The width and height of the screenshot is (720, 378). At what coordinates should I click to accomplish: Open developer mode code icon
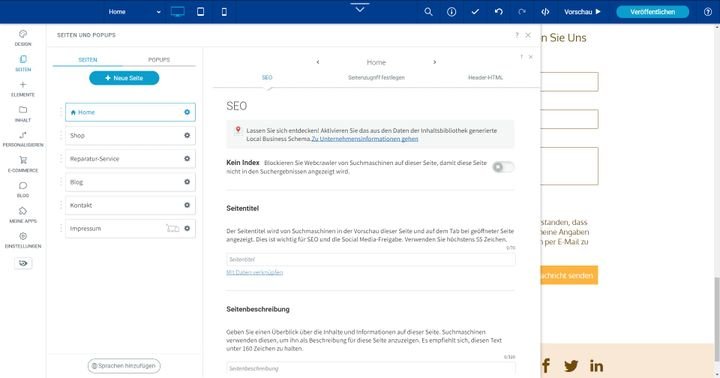pos(545,12)
